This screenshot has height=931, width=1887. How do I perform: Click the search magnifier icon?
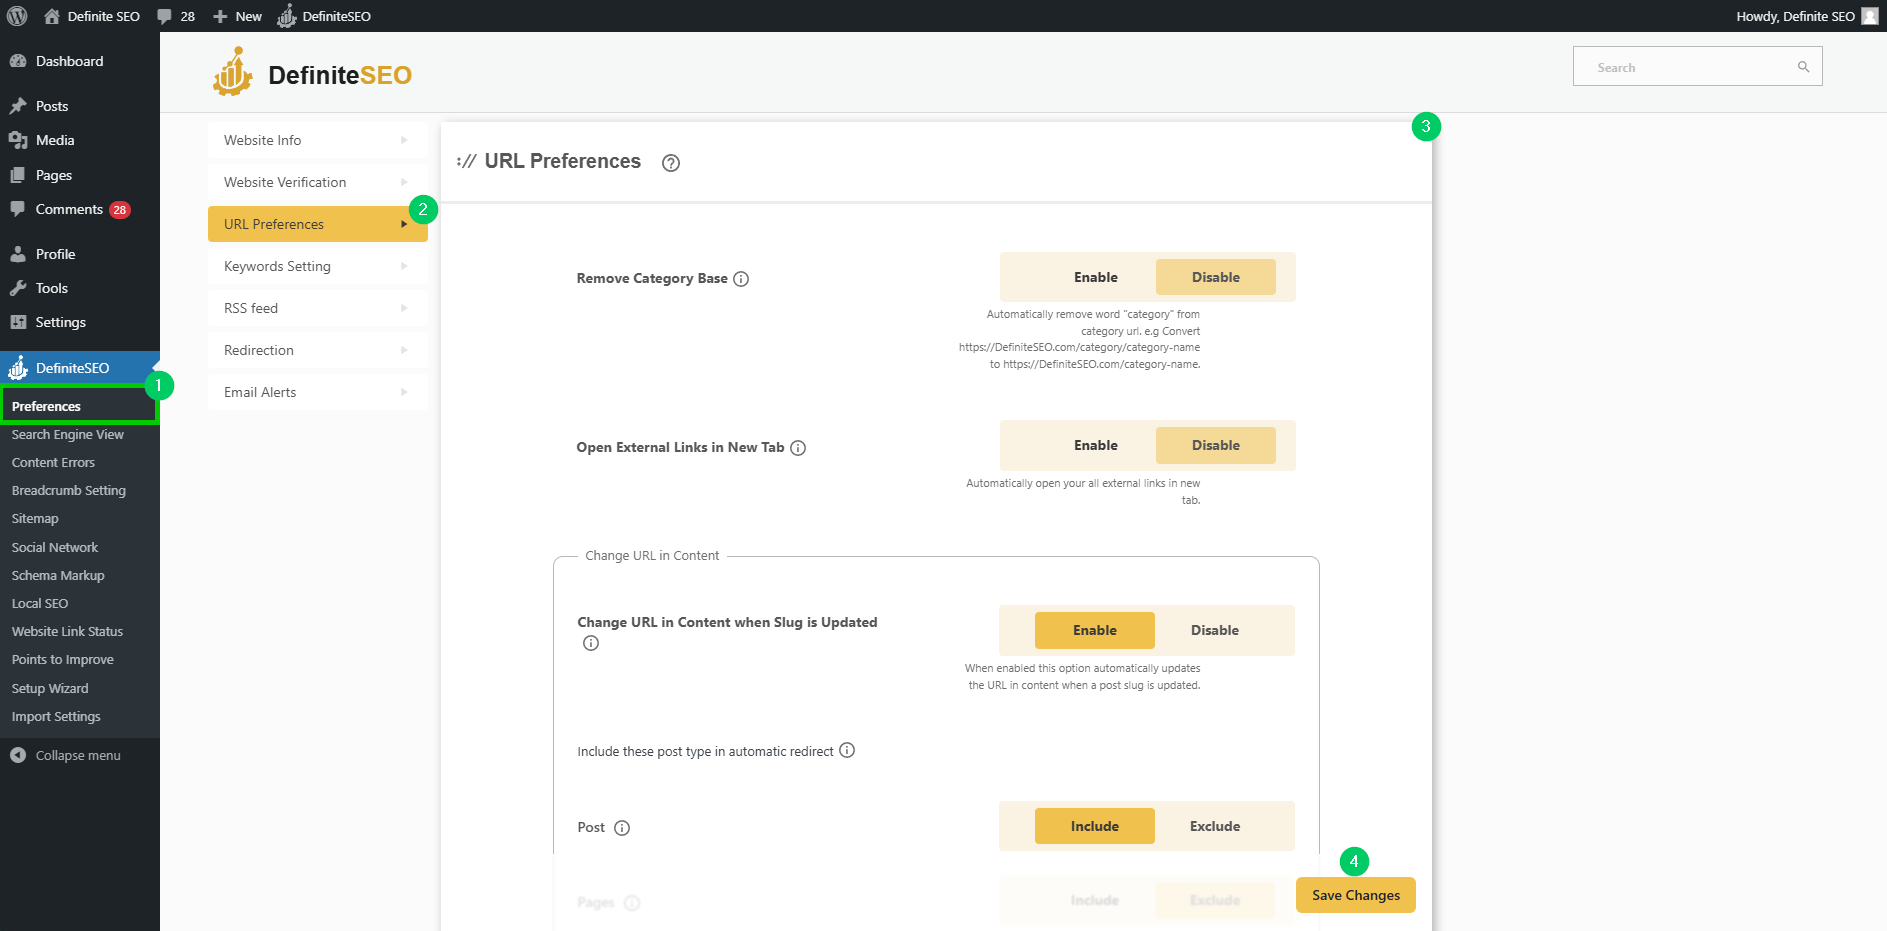pyautogui.click(x=1804, y=67)
